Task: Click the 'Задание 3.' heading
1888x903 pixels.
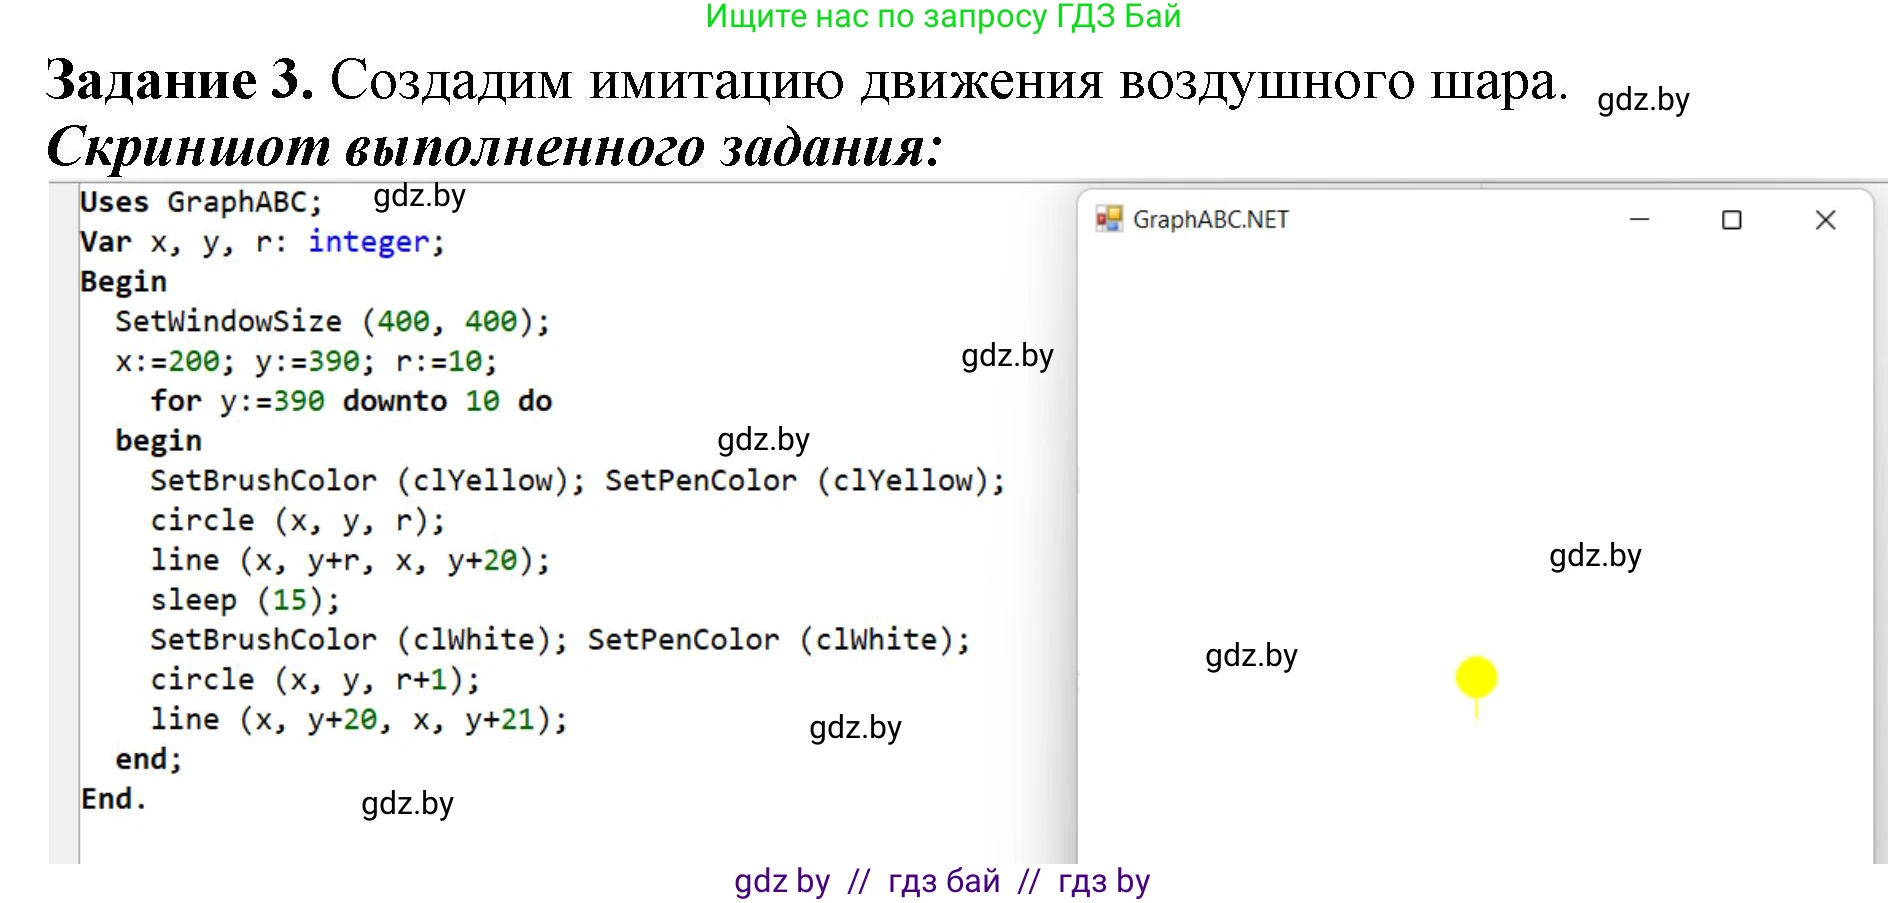Action: (180, 80)
